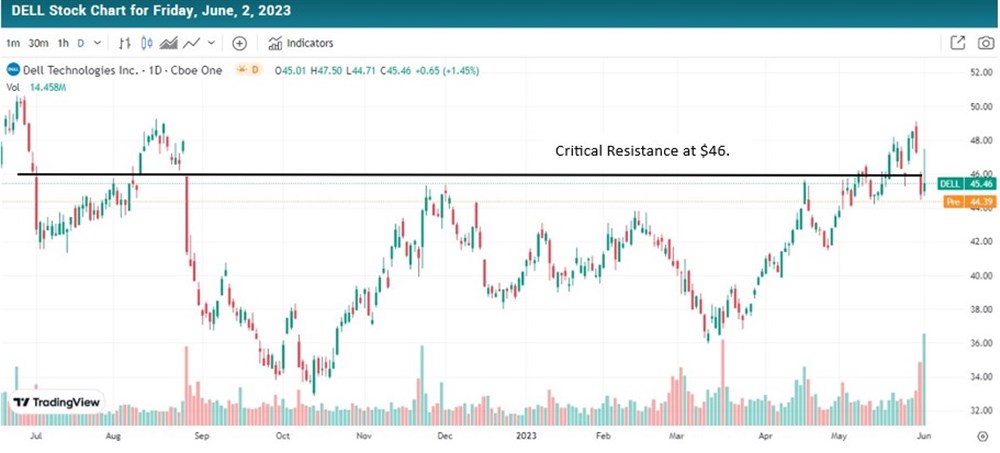Click the Pre 44.39 pre-market price label
The image size is (1000, 453).
[968, 202]
